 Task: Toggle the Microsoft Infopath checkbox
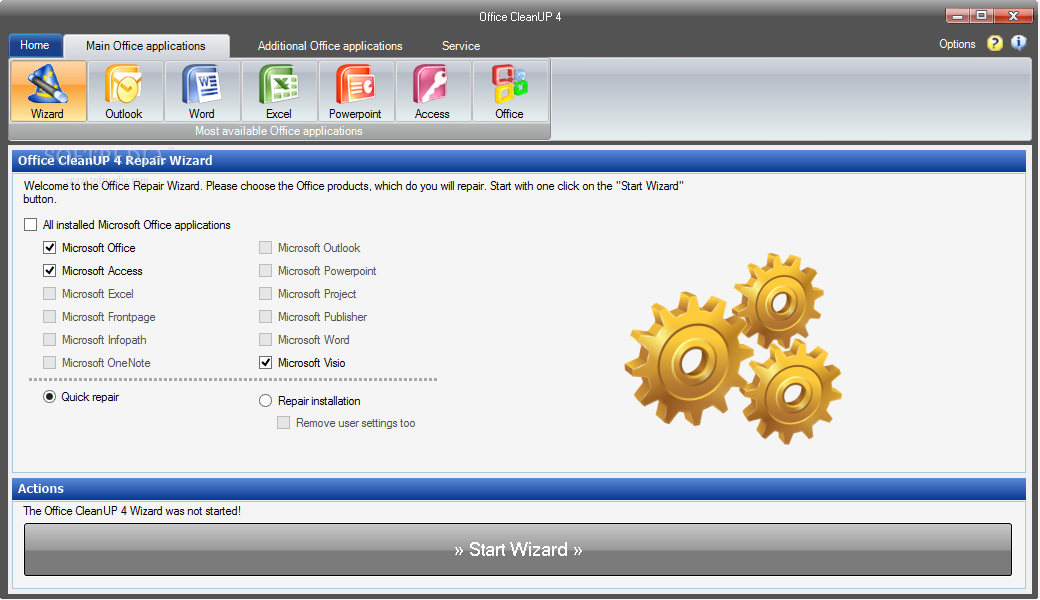(50, 339)
